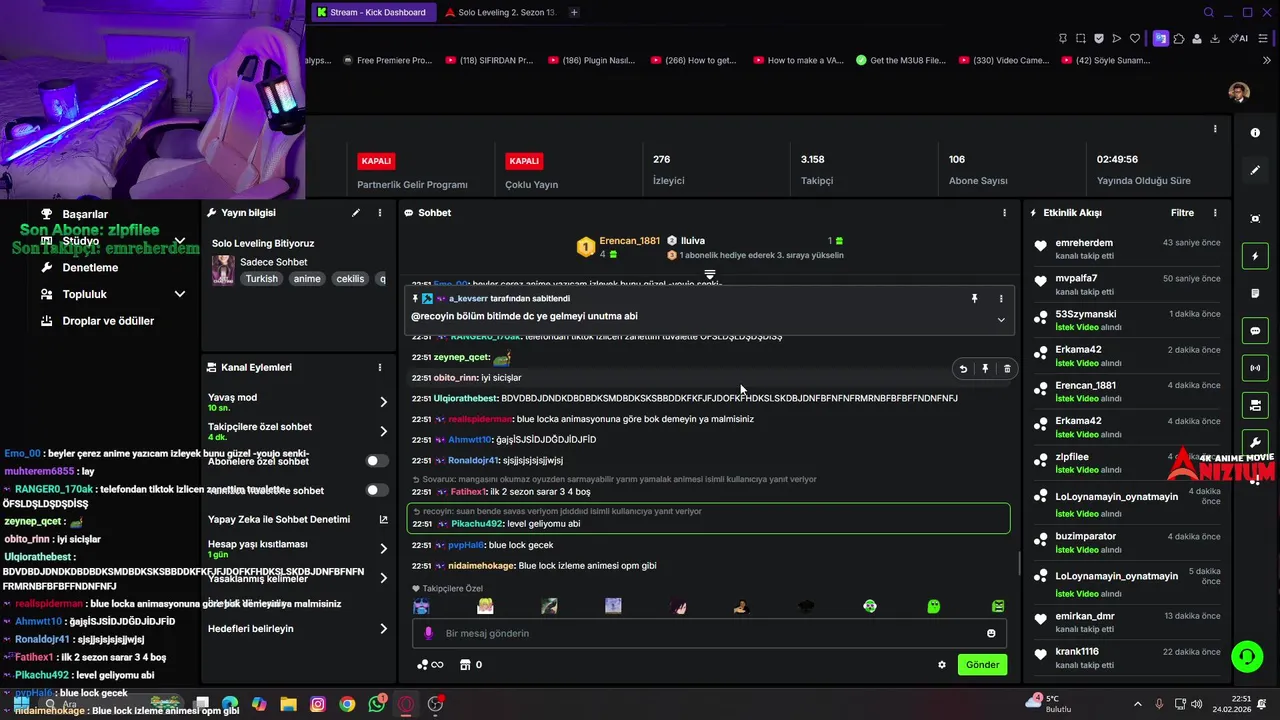Click the Gönder send button

click(982, 665)
